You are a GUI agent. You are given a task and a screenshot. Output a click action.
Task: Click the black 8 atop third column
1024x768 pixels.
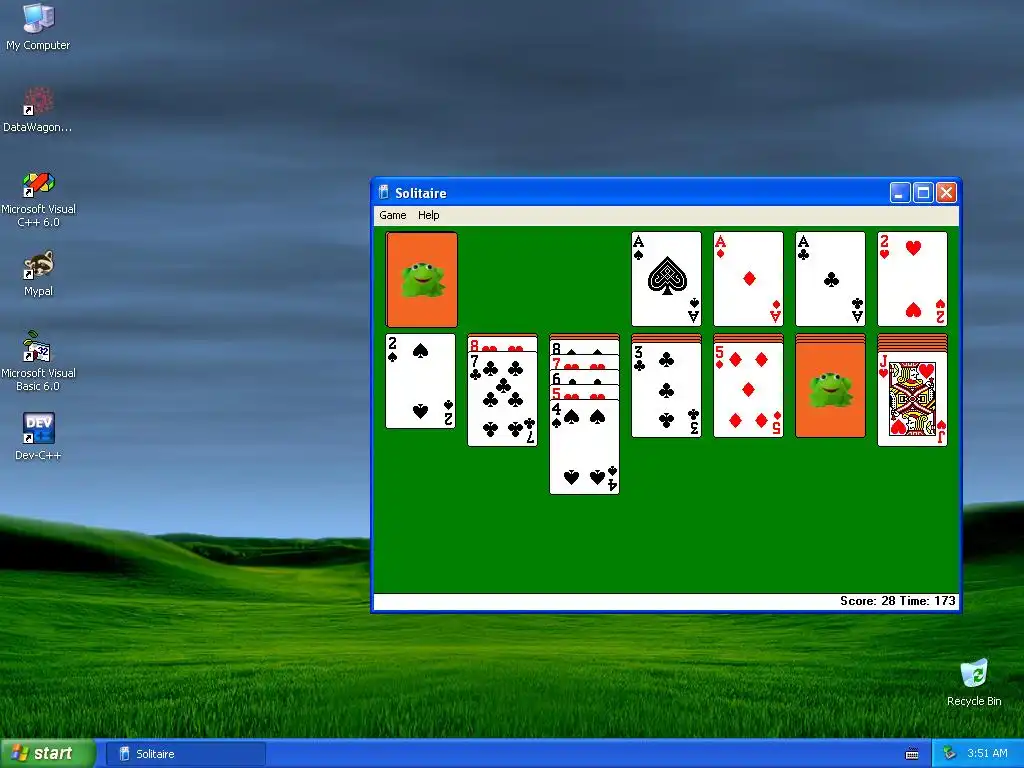pyautogui.click(x=584, y=347)
